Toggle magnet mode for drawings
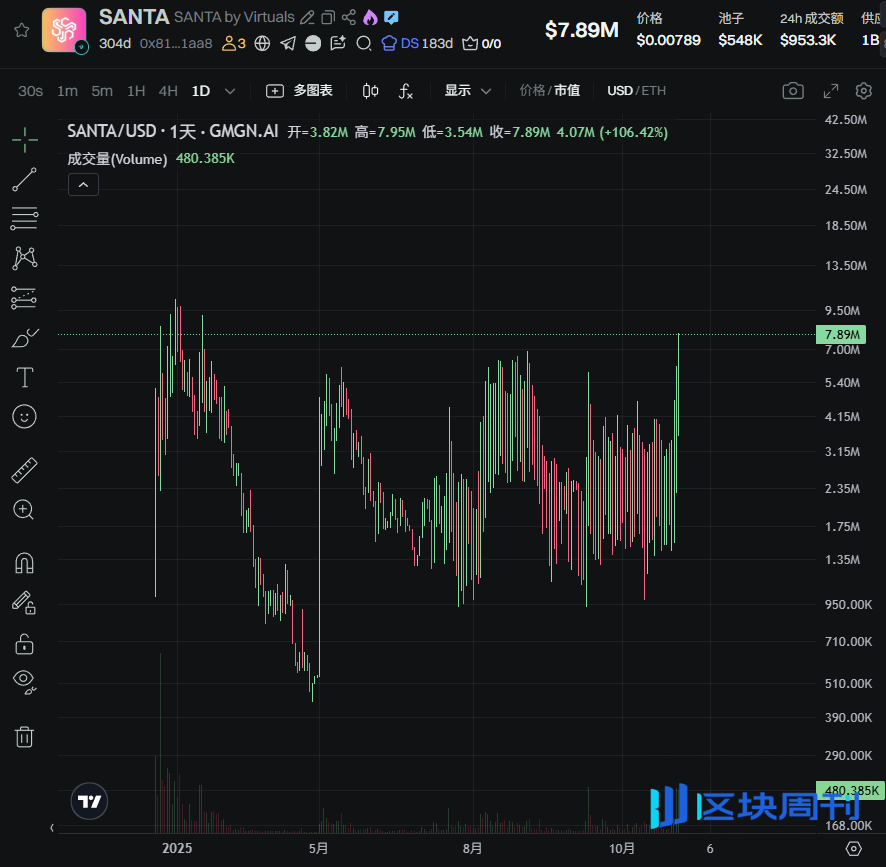The width and height of the screenshot is (886, 867). 25,563
